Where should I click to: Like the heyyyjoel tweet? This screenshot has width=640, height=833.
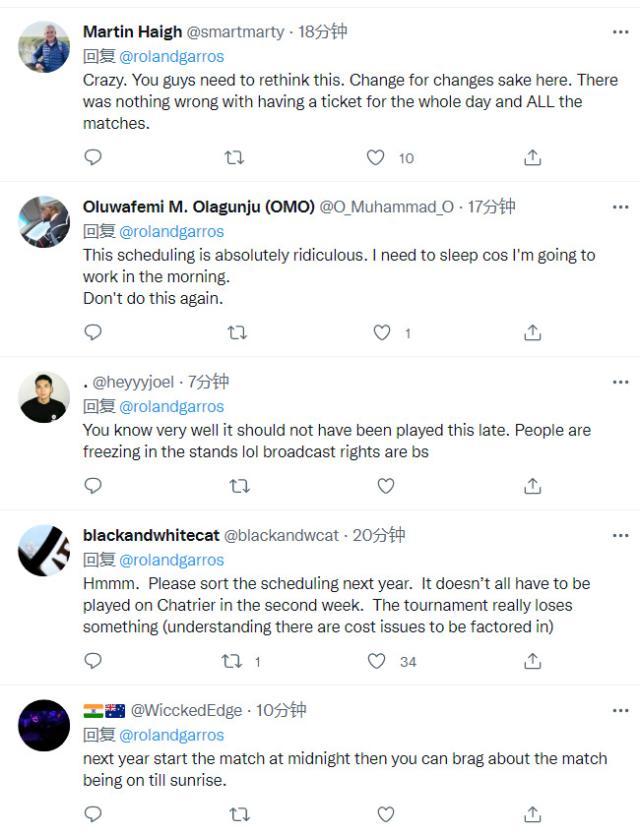point(386,486)
